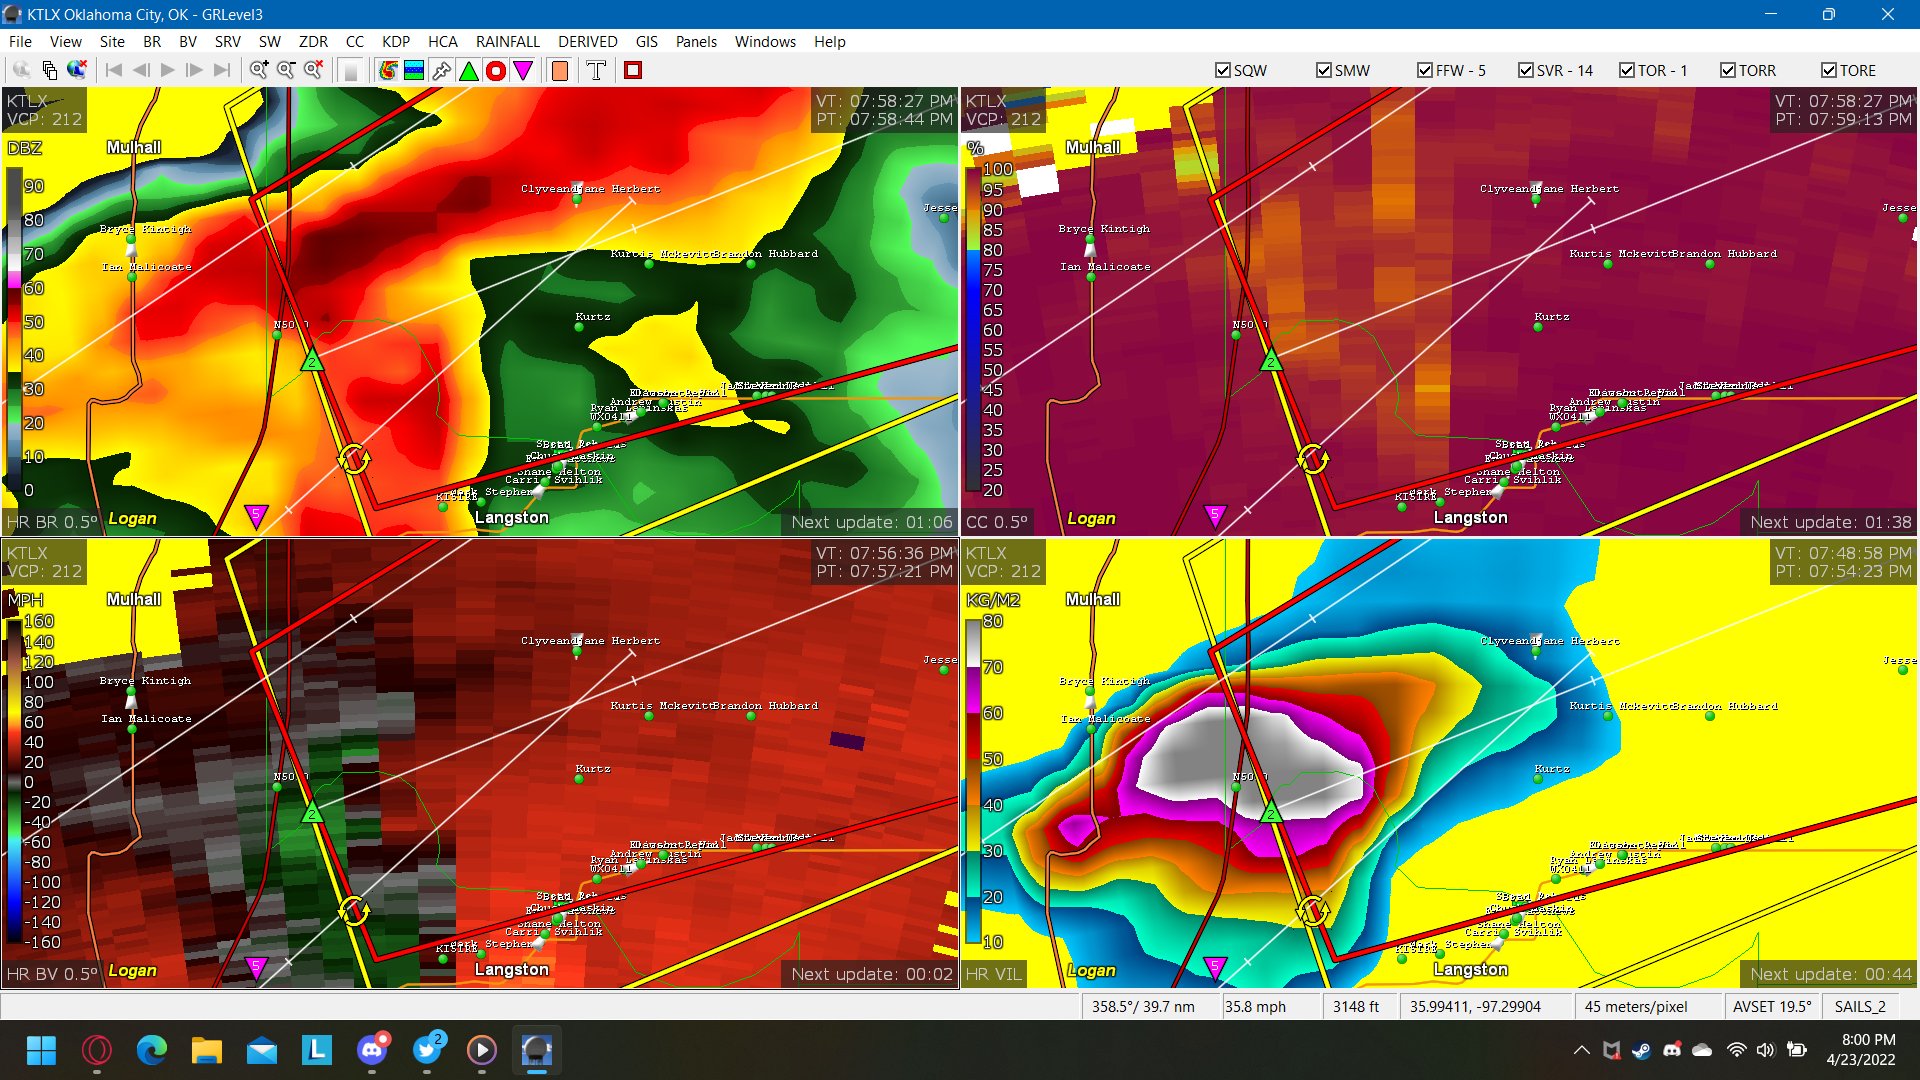Click the zoom in magnifier icon
The width and height of the screenshot is (1920, 1080).
(259, 70)
